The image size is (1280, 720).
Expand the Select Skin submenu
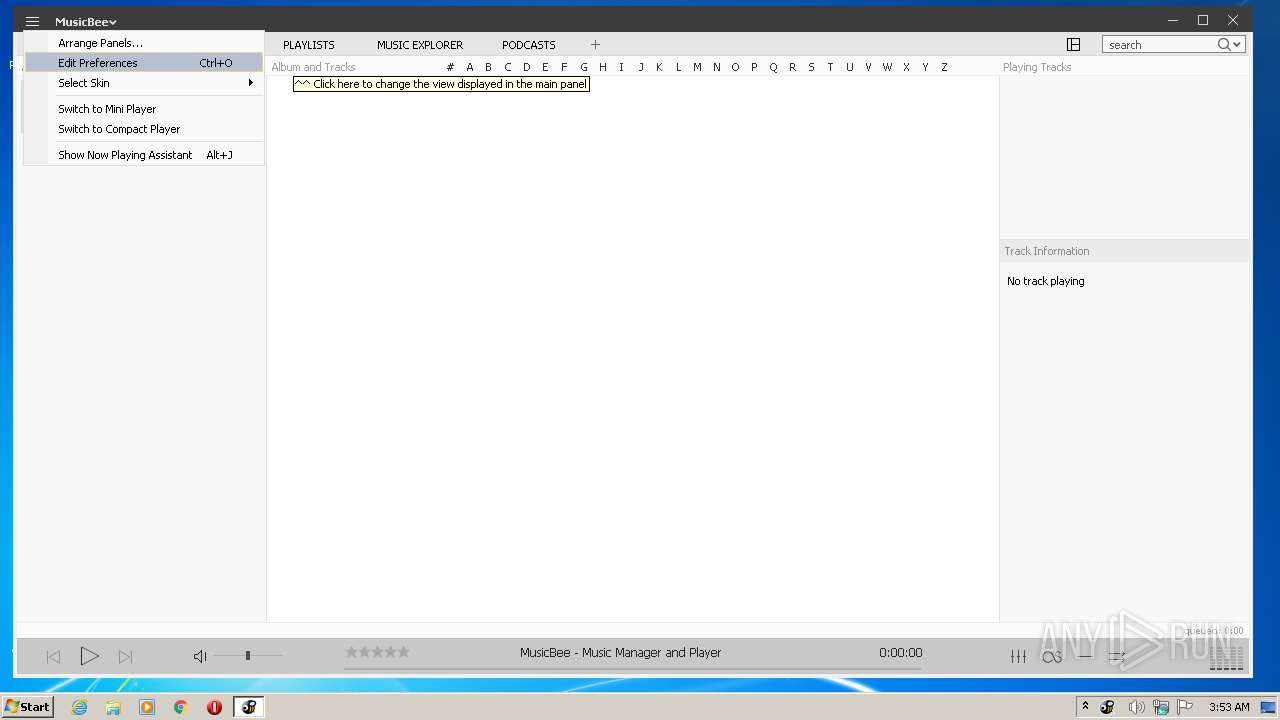click(144, 83)
